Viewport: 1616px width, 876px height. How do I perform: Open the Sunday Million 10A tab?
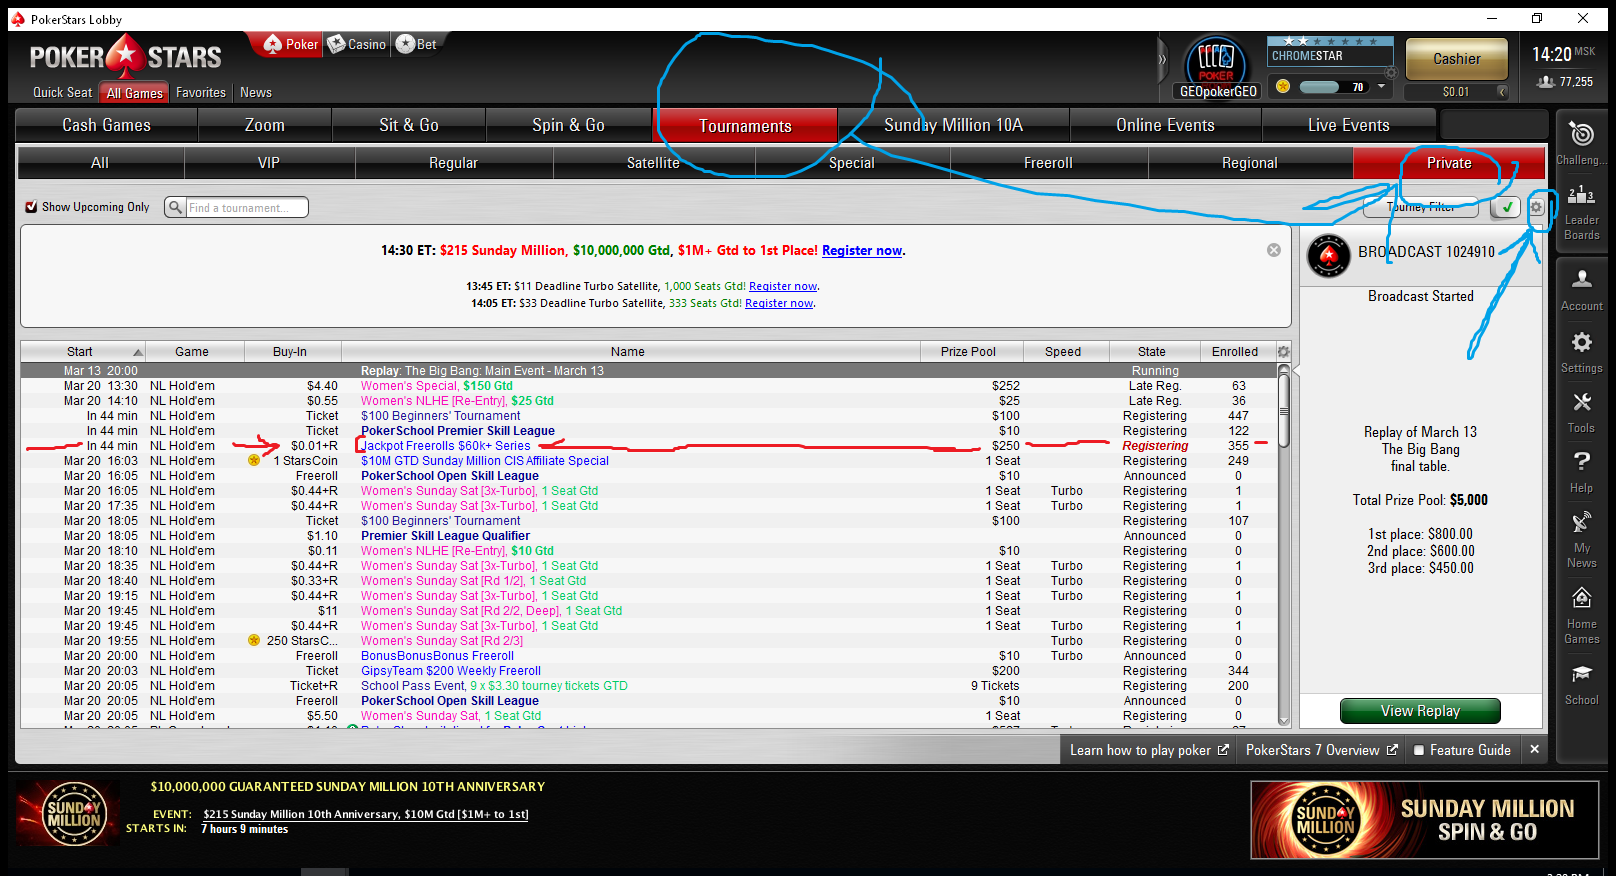tap(954, 125)
